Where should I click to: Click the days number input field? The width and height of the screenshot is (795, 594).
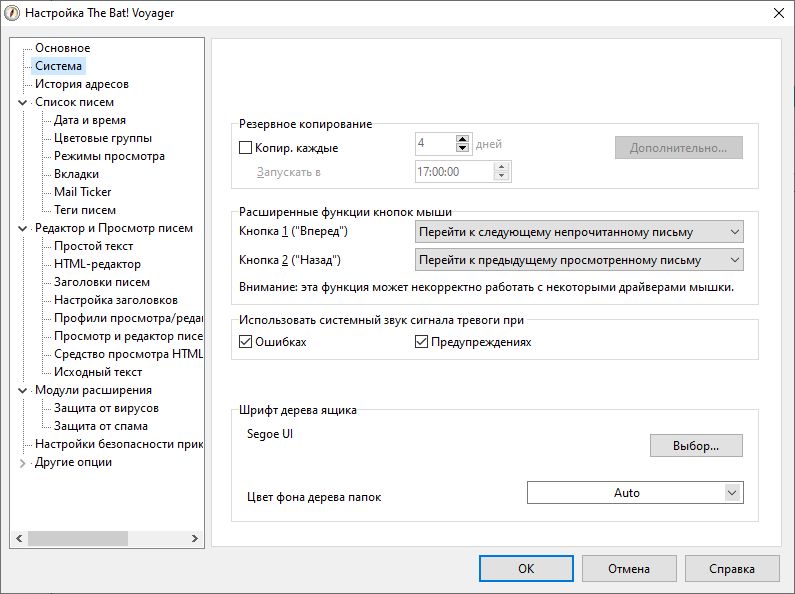(x=436, y=143)
